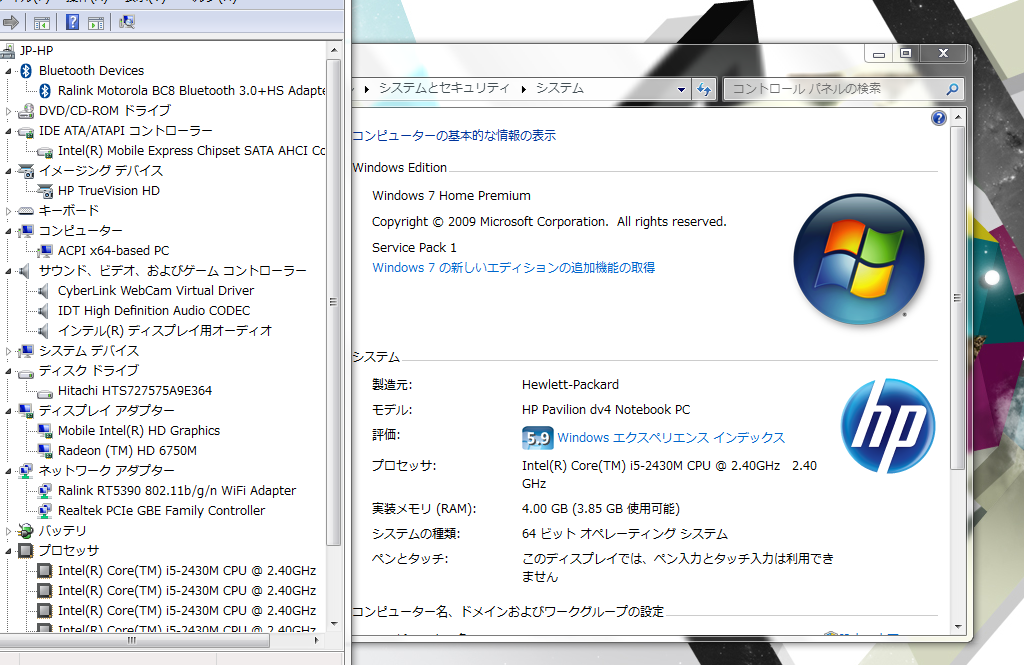Click the Realtek PCIe GBE Family Controller icon
Screen dimensions: 1024x665
[45, 511]
